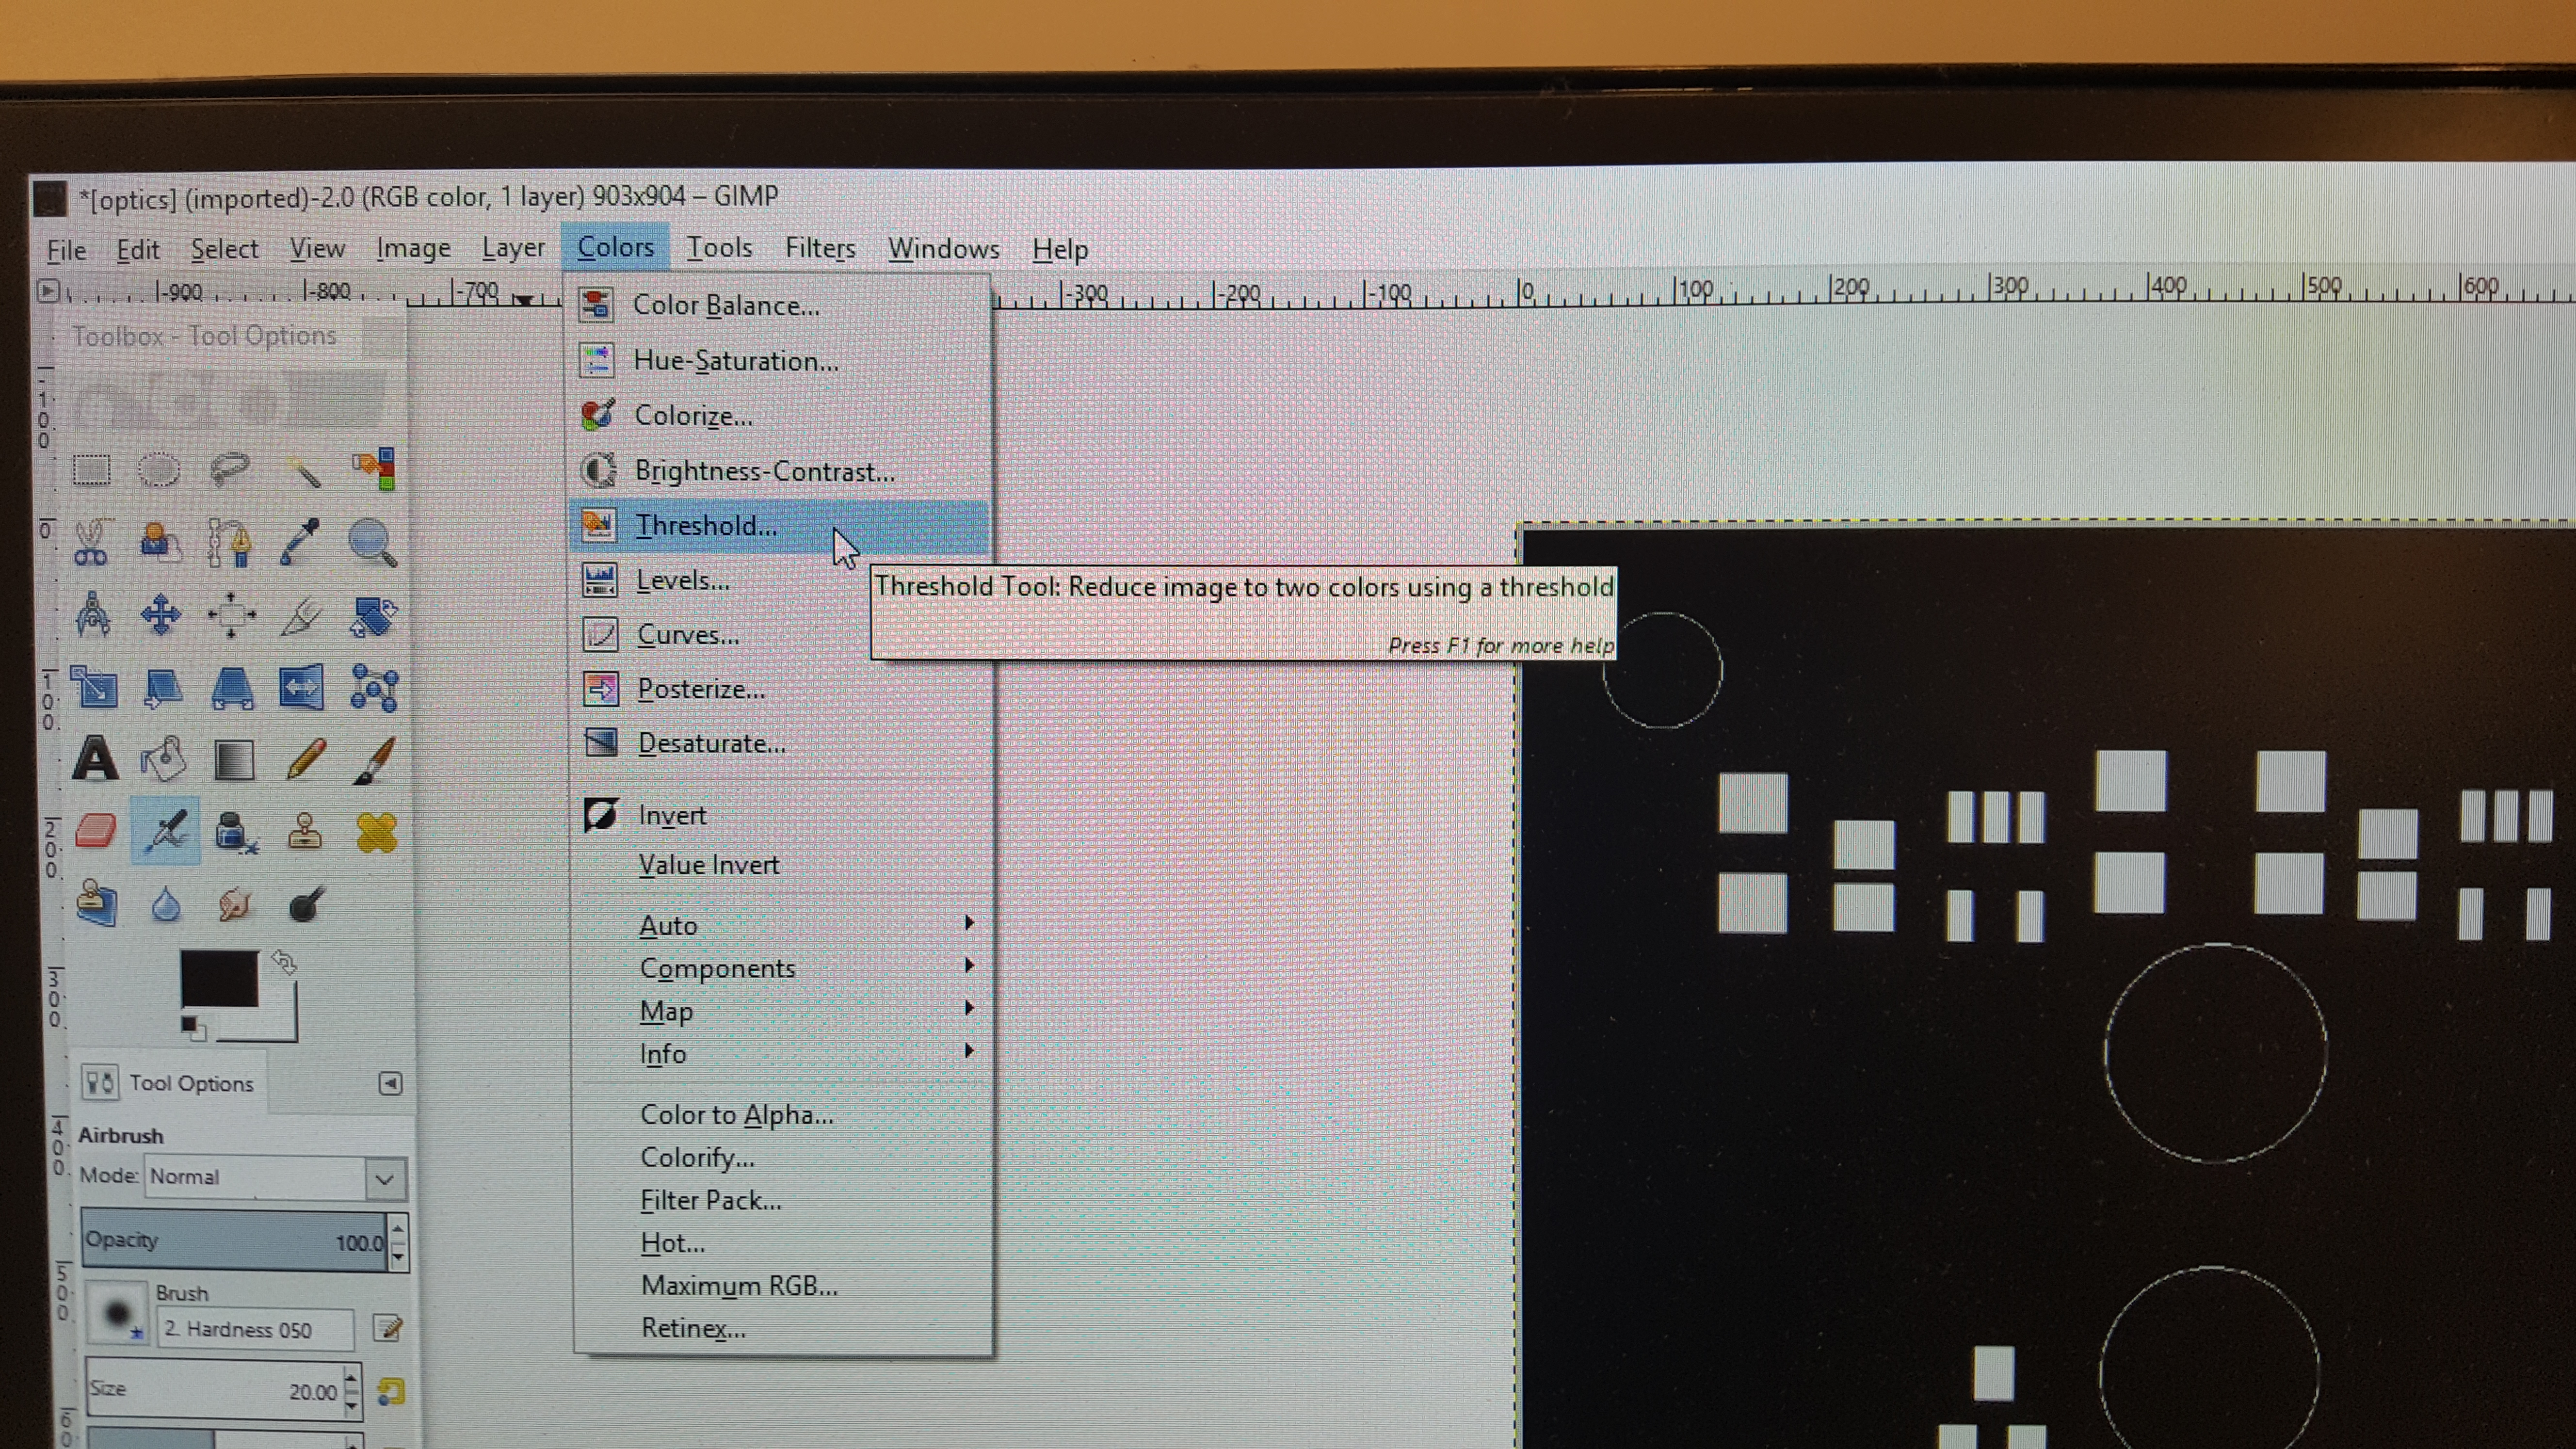Viewport: 2576px width, 1449px height.
Task: Select the Airbrush tool
Action: click(x=166, y=831)
